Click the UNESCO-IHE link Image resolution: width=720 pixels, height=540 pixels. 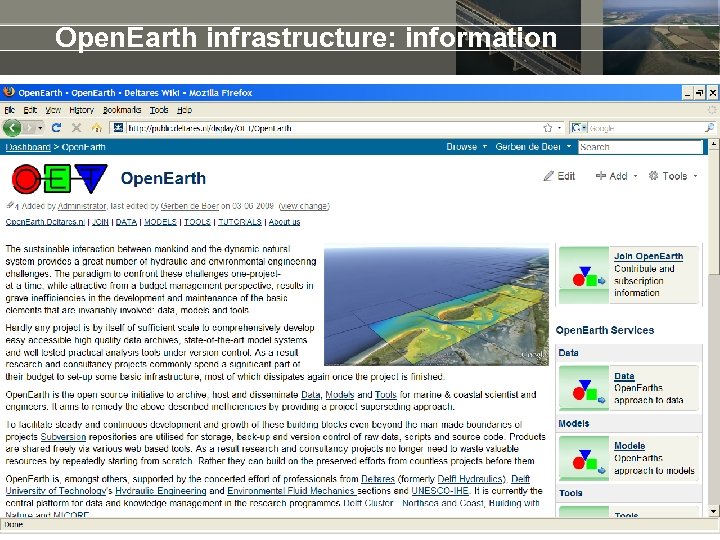pyautogui.click(x=440, y=491)
